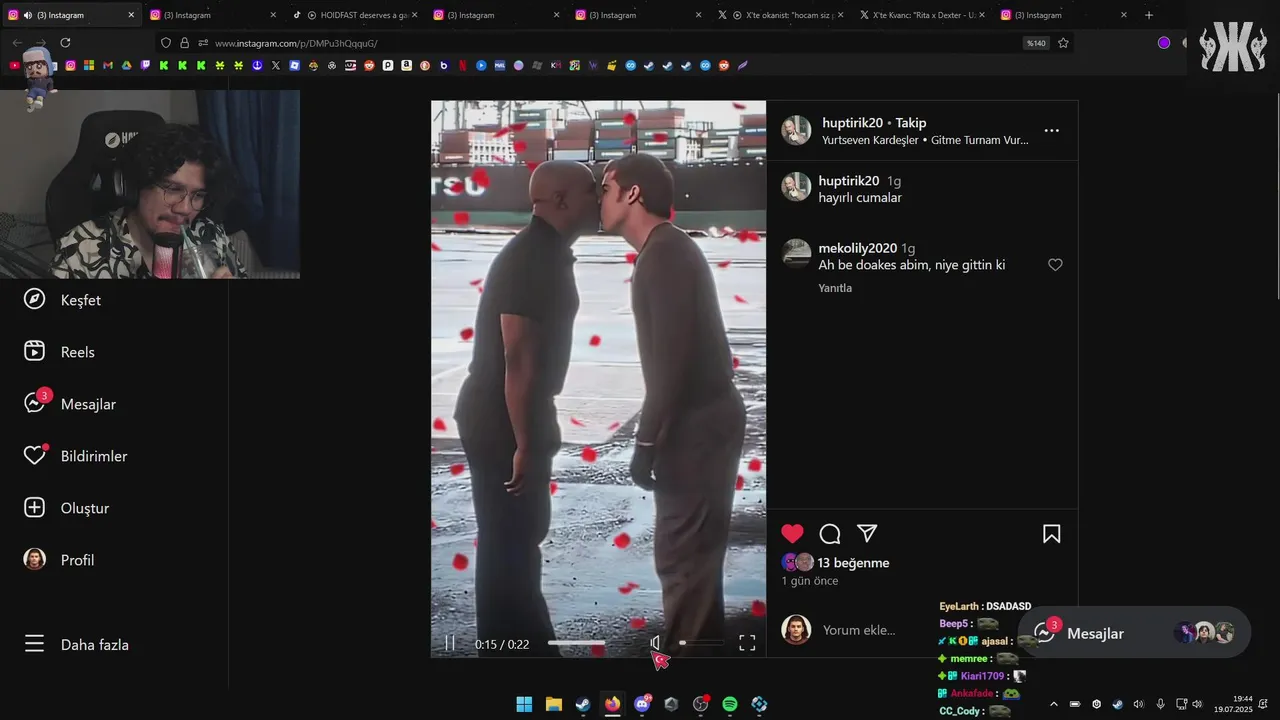Image resolution: width=1280 pixels, height=720 pixels.
Task: Open the Mesajlar messenger icon in sidebar
Action: coord(35,403)
